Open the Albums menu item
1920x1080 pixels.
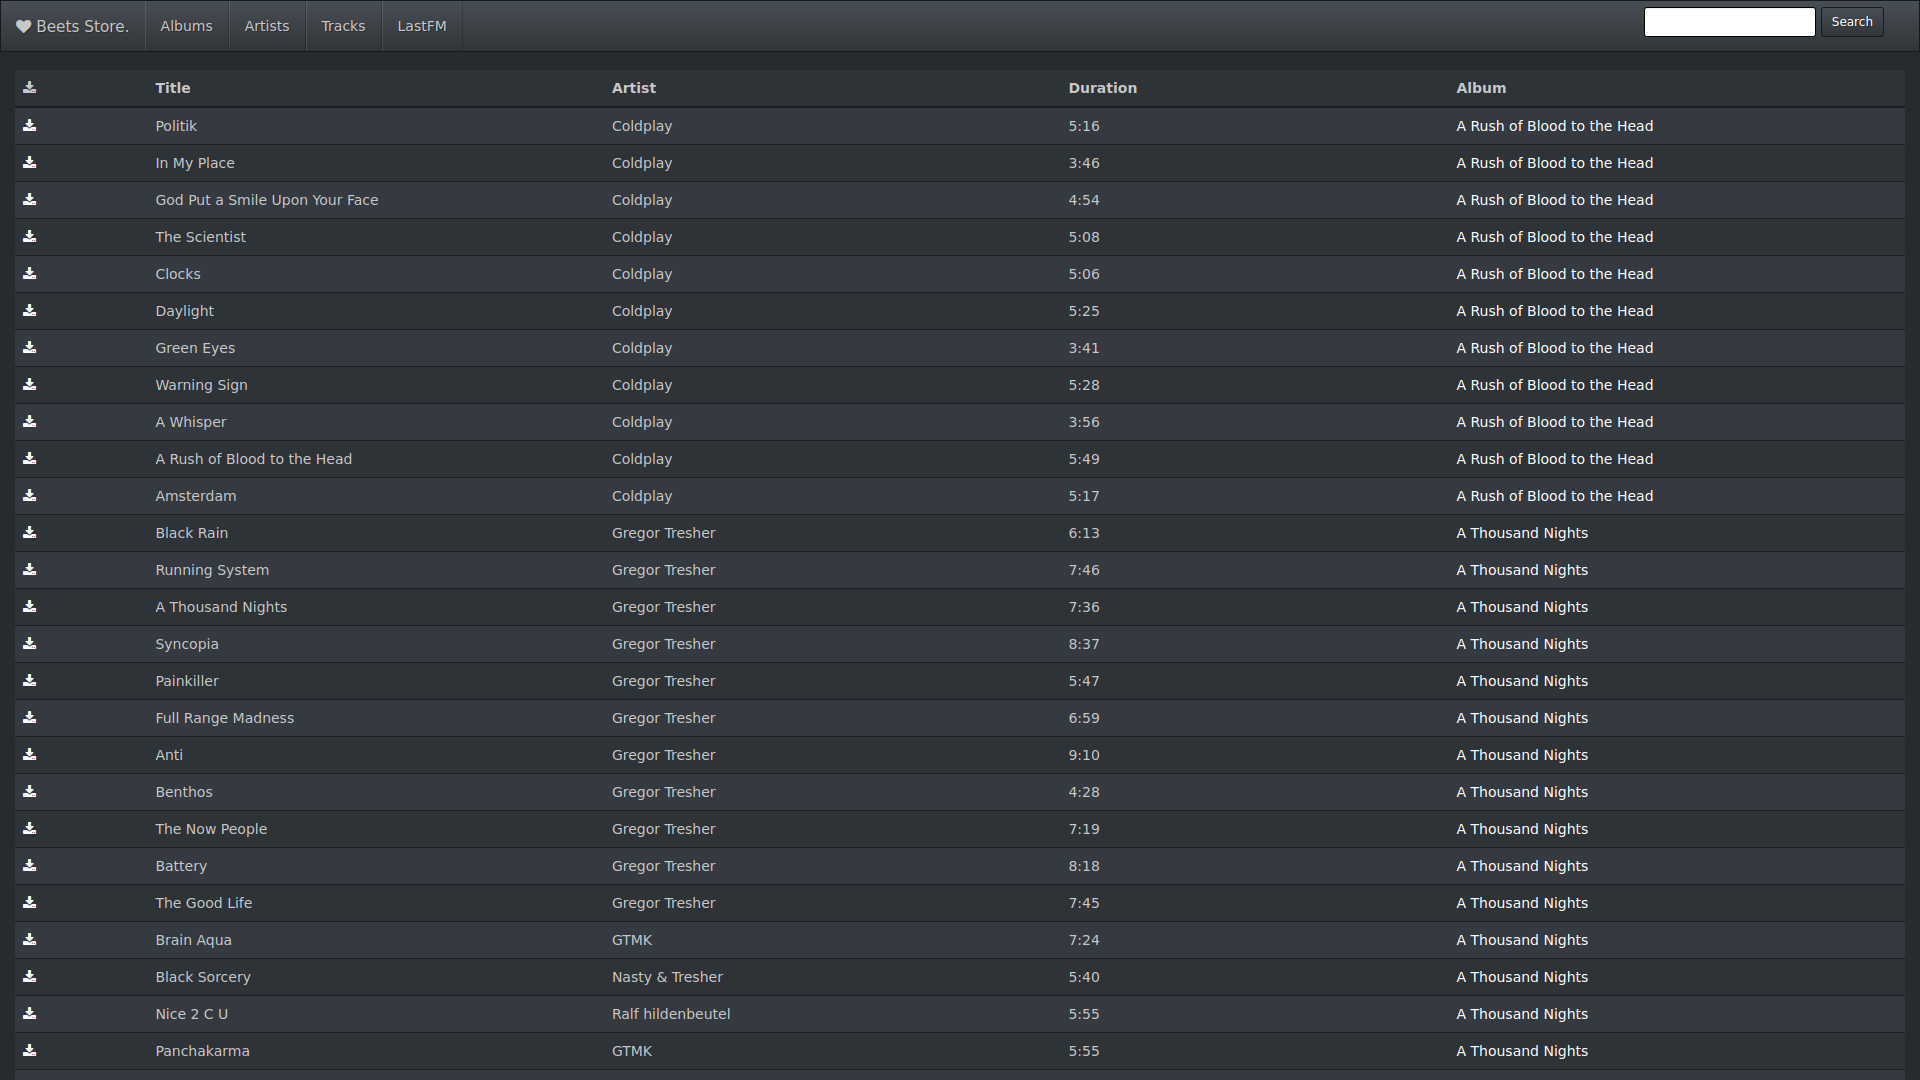(186, 26)
